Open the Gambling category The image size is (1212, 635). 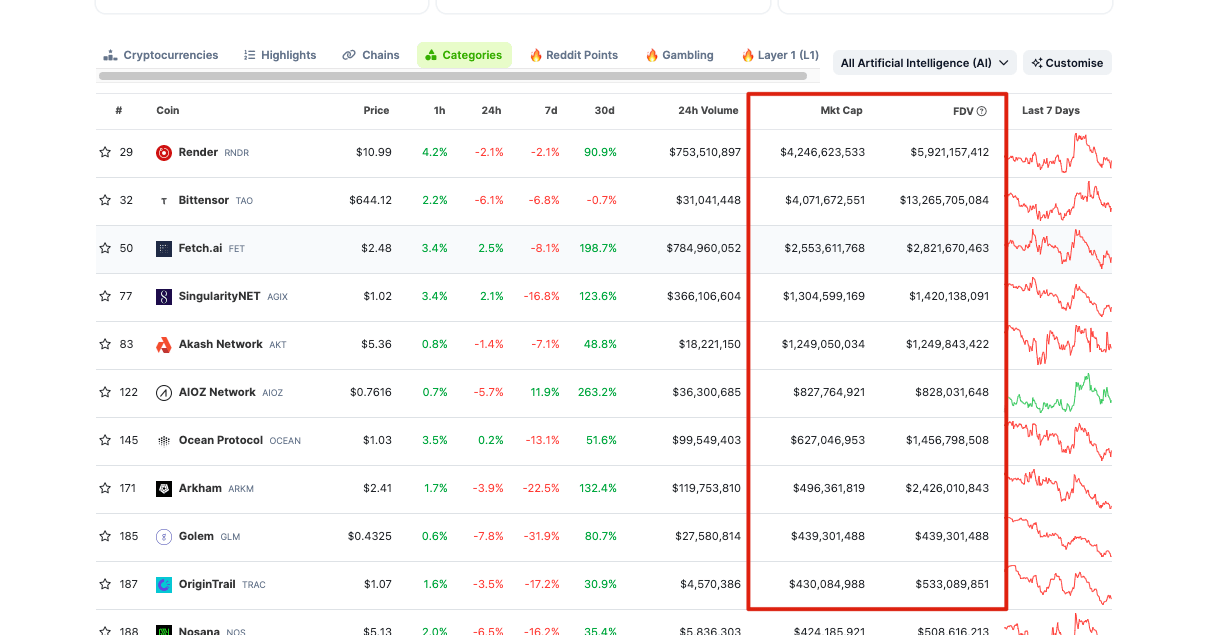coord(680,55)
